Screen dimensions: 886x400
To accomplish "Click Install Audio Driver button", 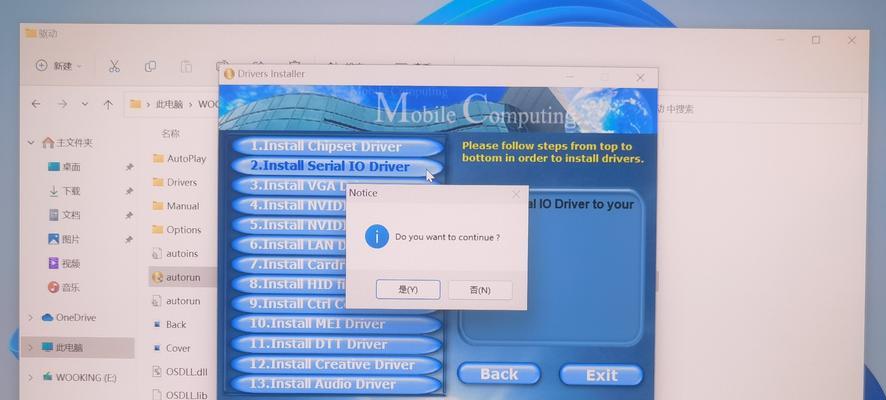I will coord(337,385).
